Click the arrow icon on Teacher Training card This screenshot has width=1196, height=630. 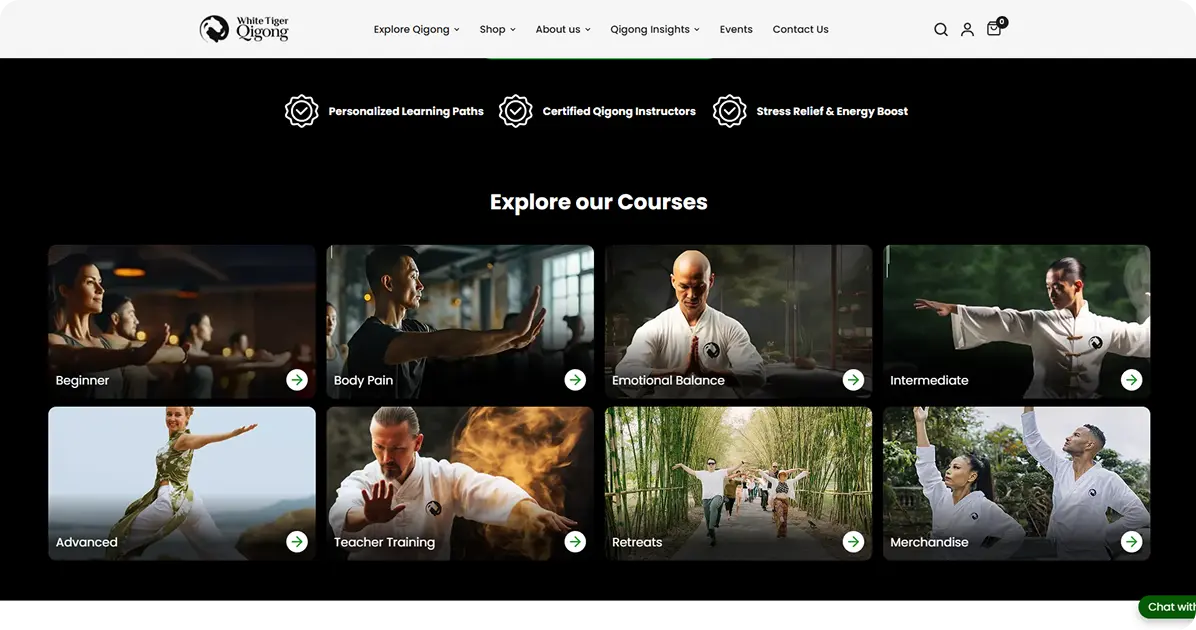(x=575, y=542)
